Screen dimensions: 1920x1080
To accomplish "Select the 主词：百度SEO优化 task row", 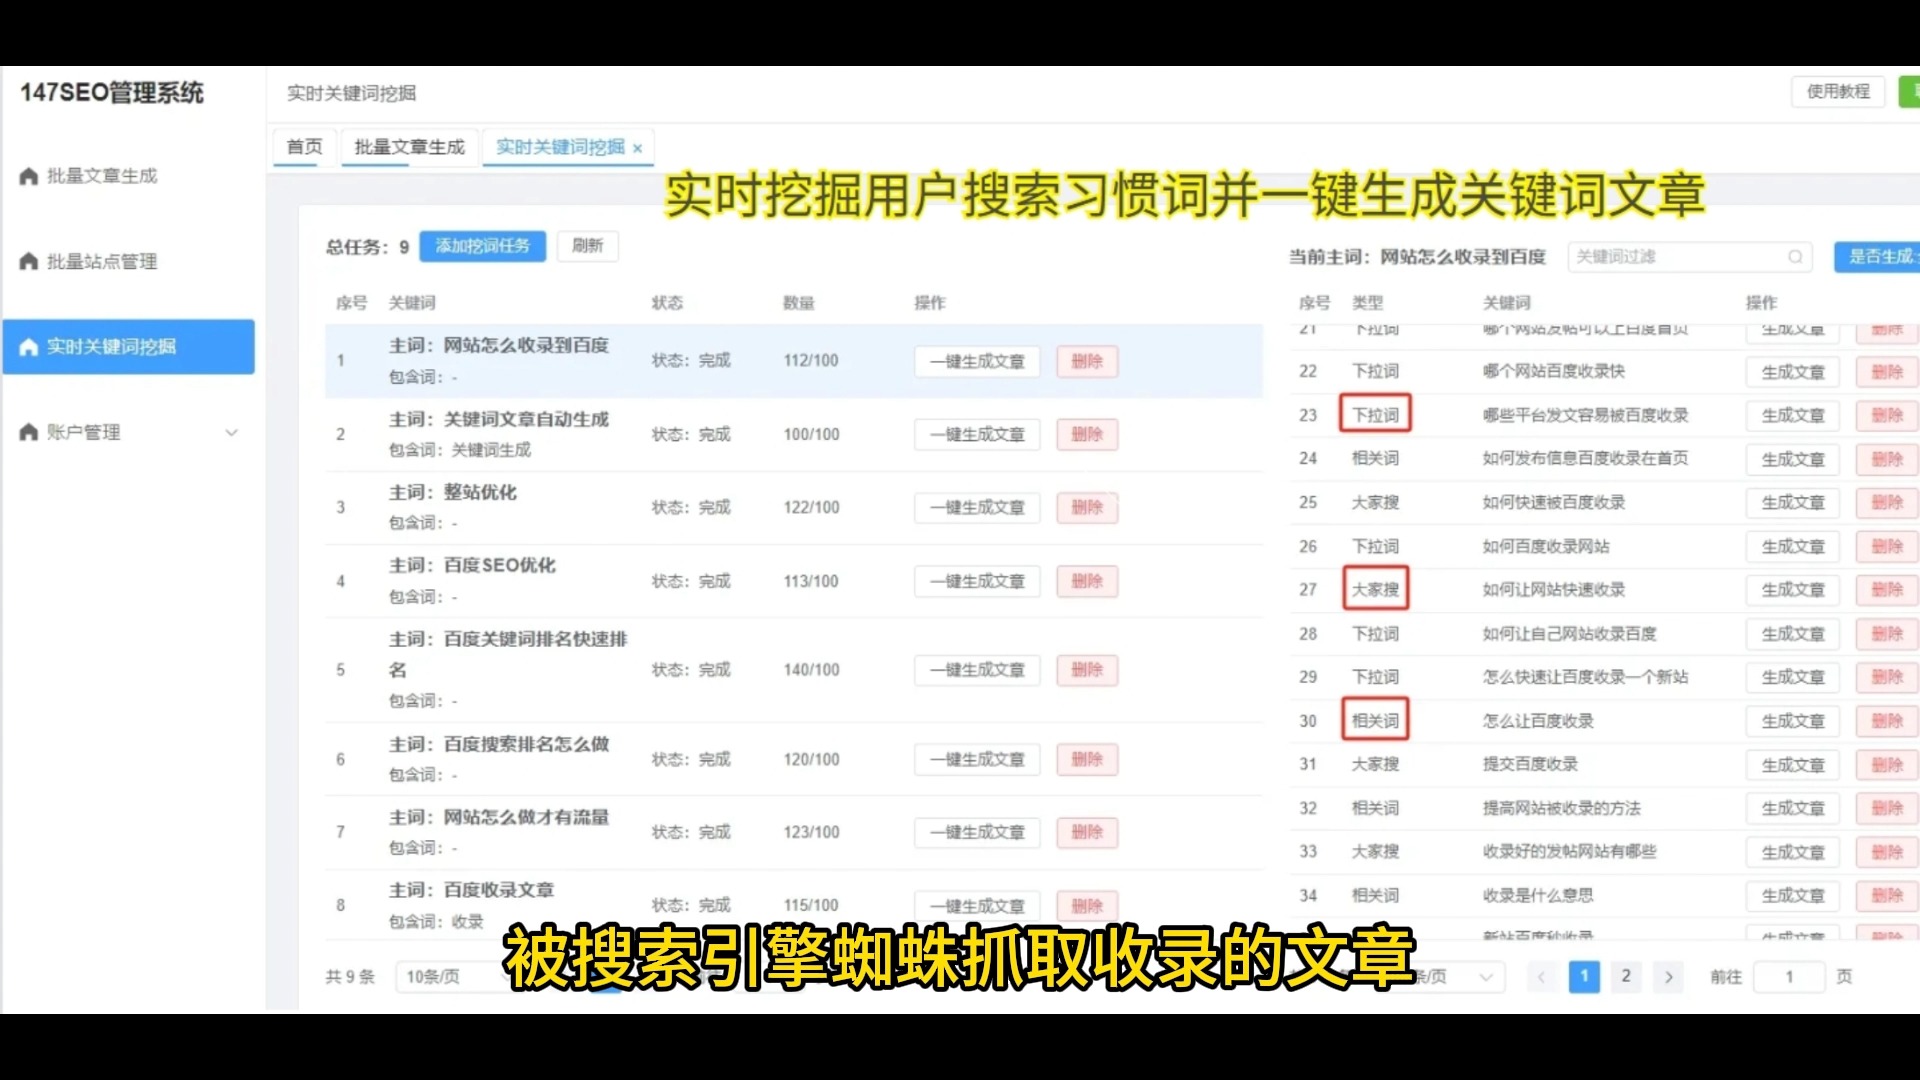I will click(x=794, y=581).
